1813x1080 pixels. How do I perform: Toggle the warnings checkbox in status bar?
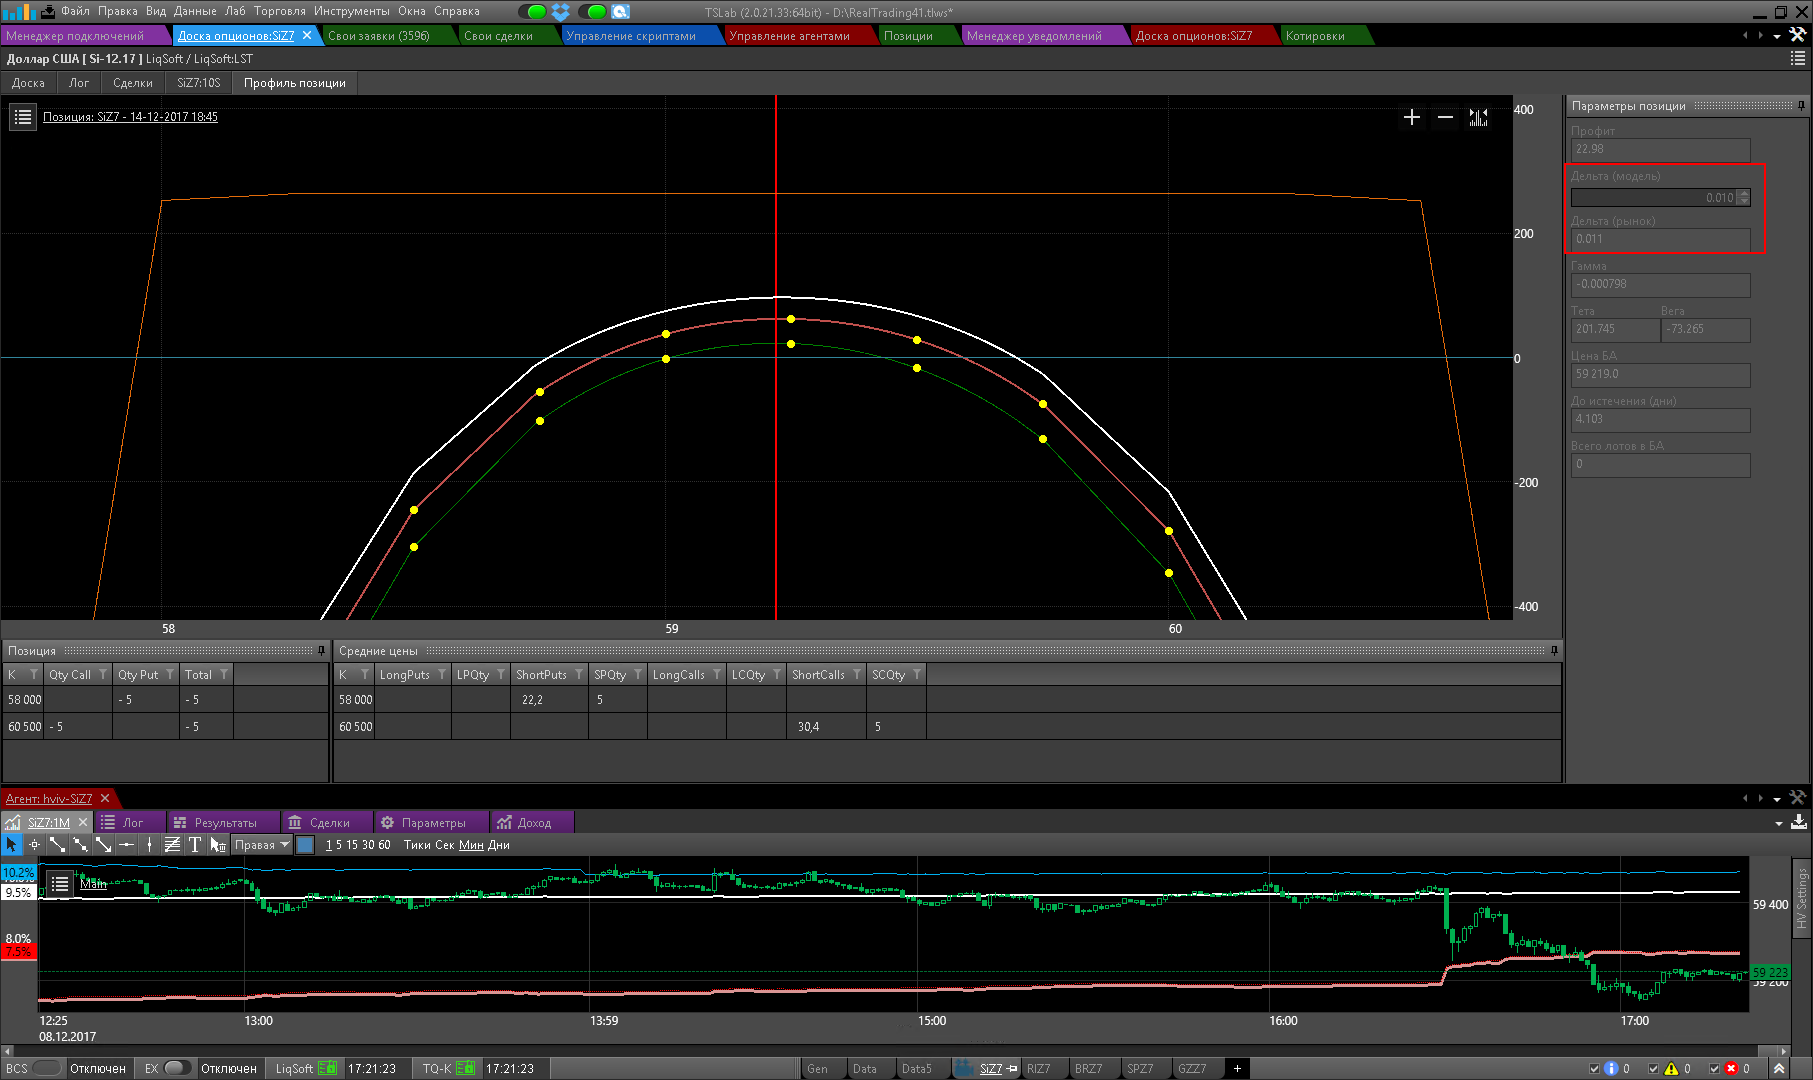point(1654,1069)
